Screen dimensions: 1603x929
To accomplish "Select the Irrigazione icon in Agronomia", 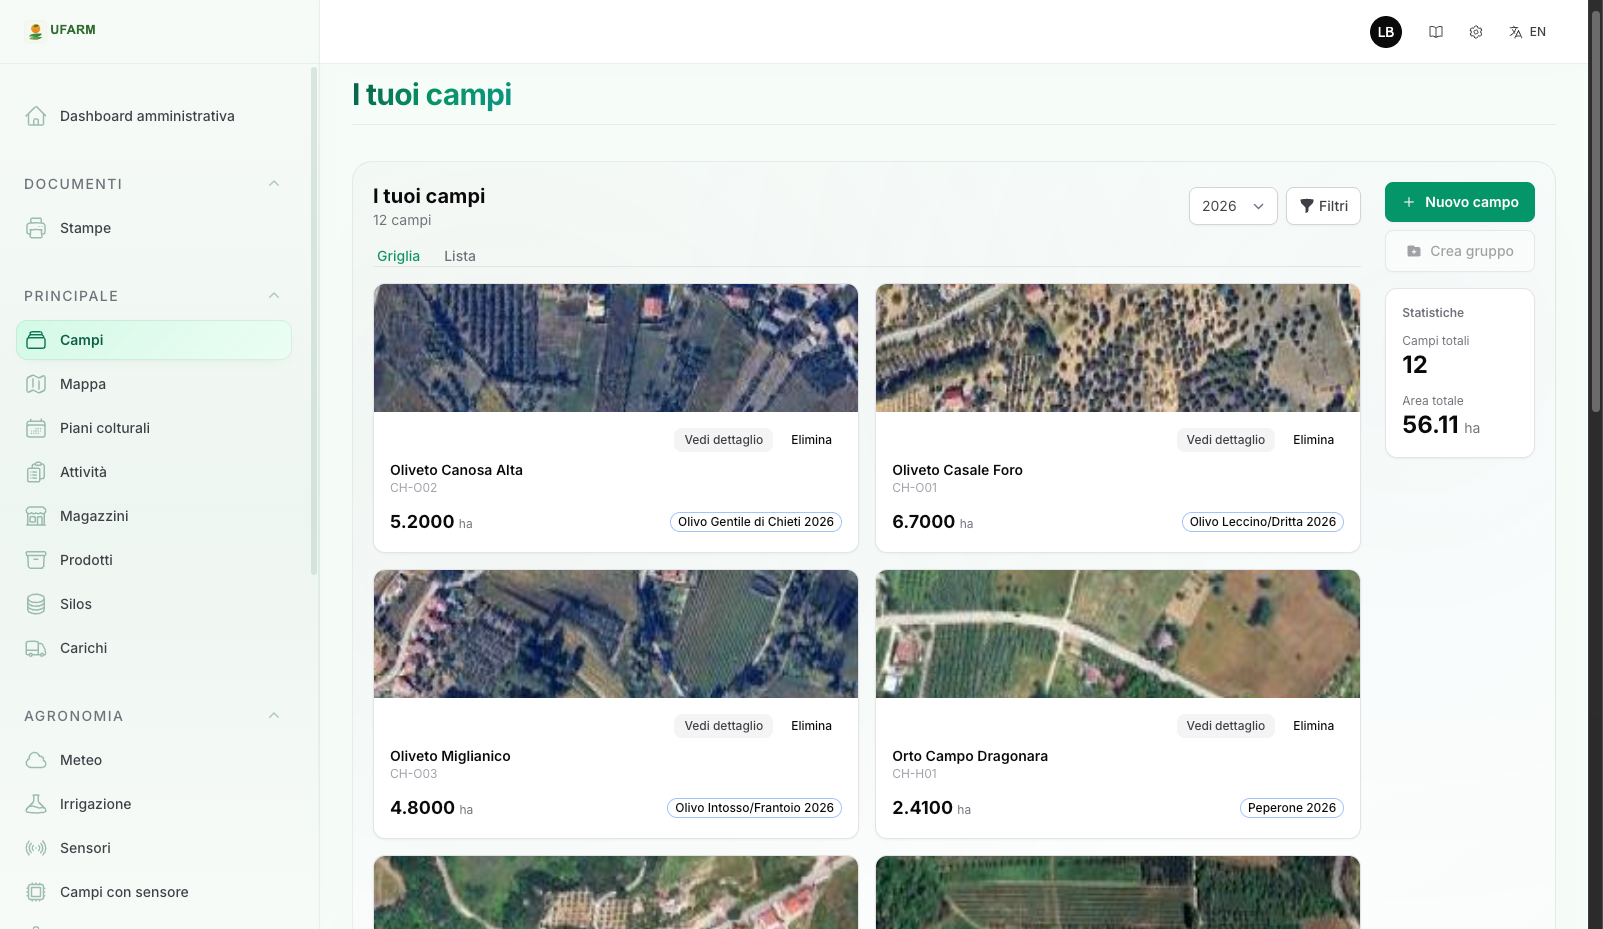I will [36, 804].
